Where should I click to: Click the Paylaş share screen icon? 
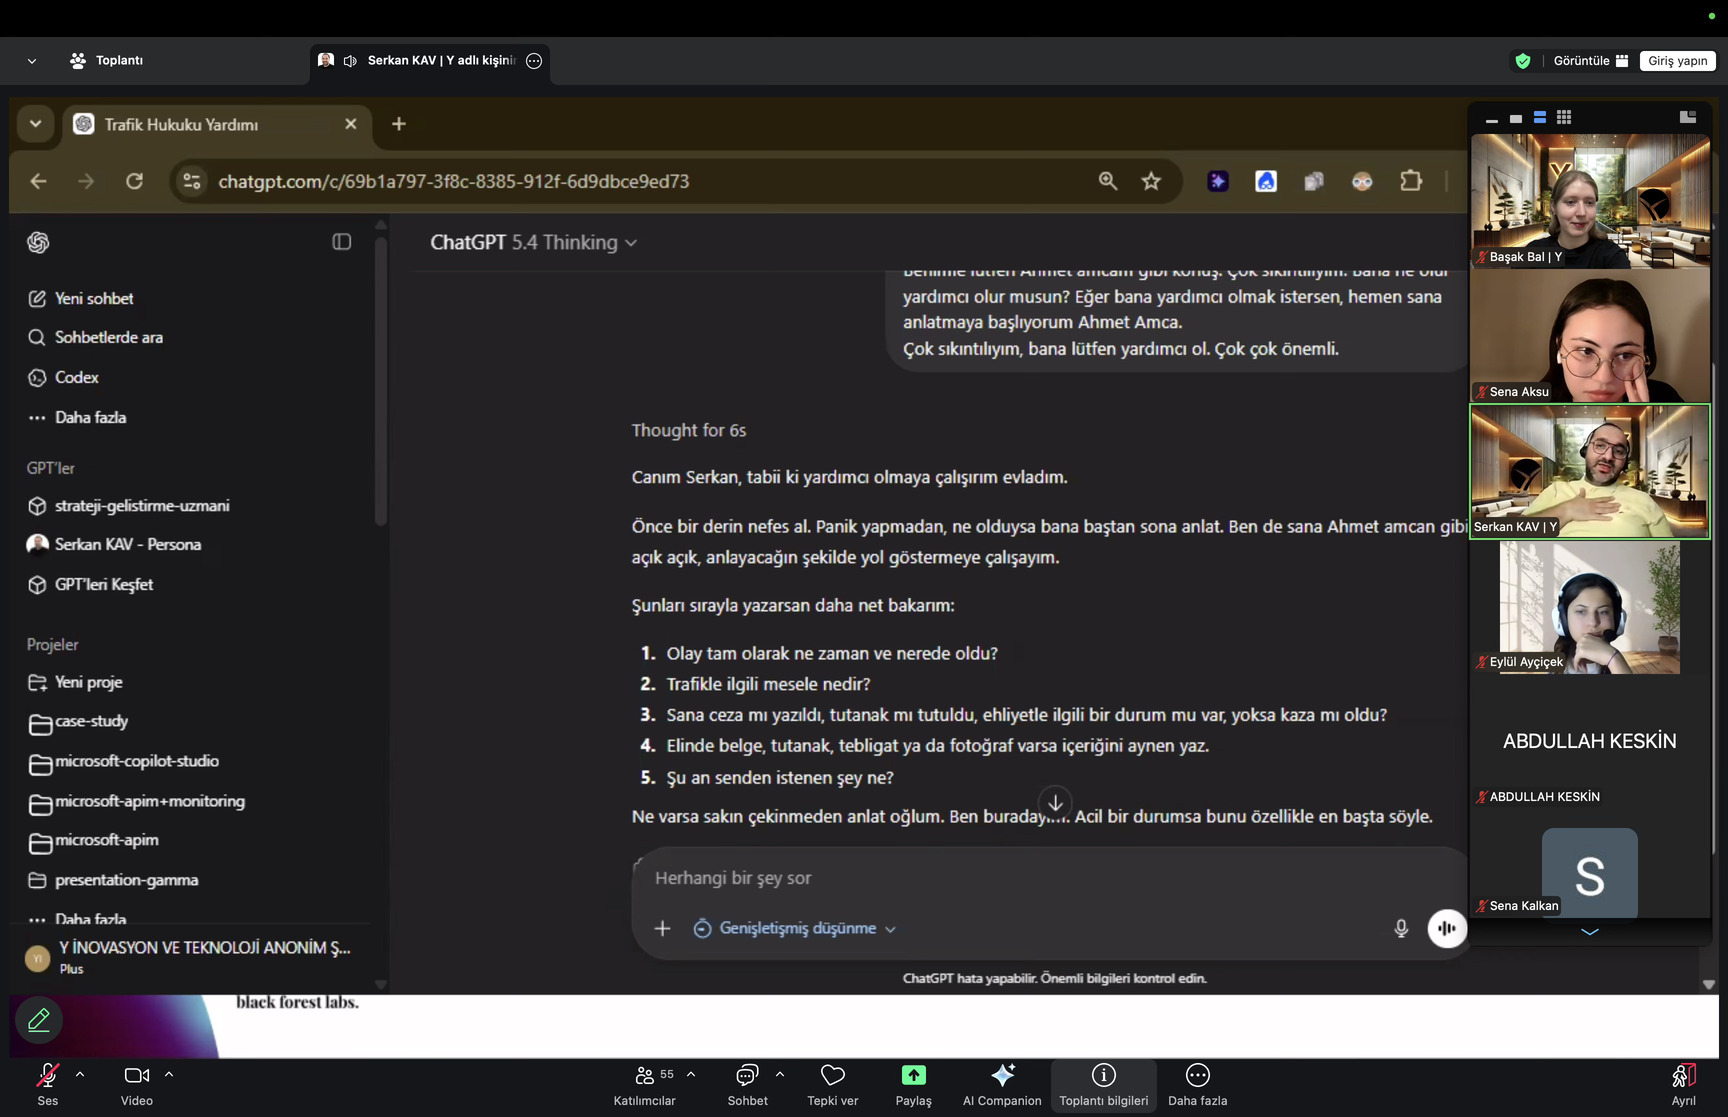pos(913,1084)
